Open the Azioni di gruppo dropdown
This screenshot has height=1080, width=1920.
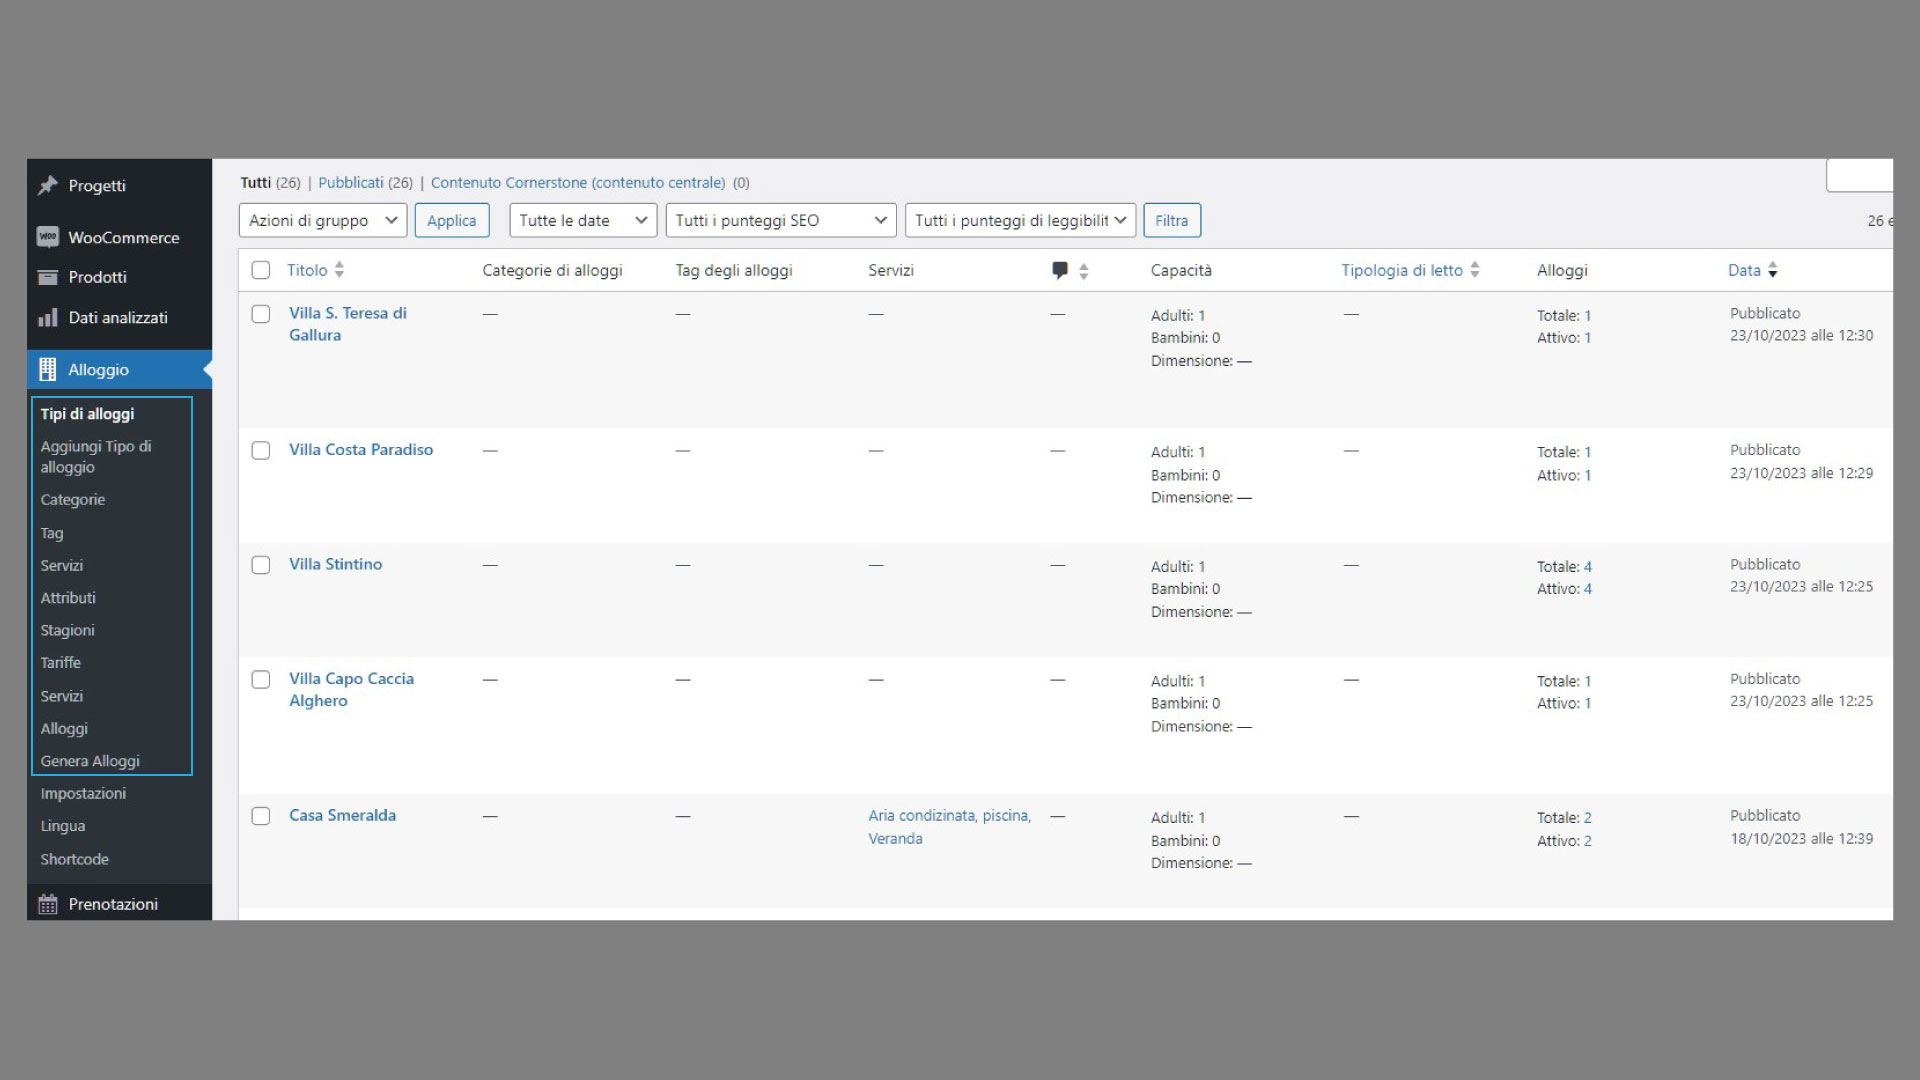pyautogui.click(x=323, y=220)
